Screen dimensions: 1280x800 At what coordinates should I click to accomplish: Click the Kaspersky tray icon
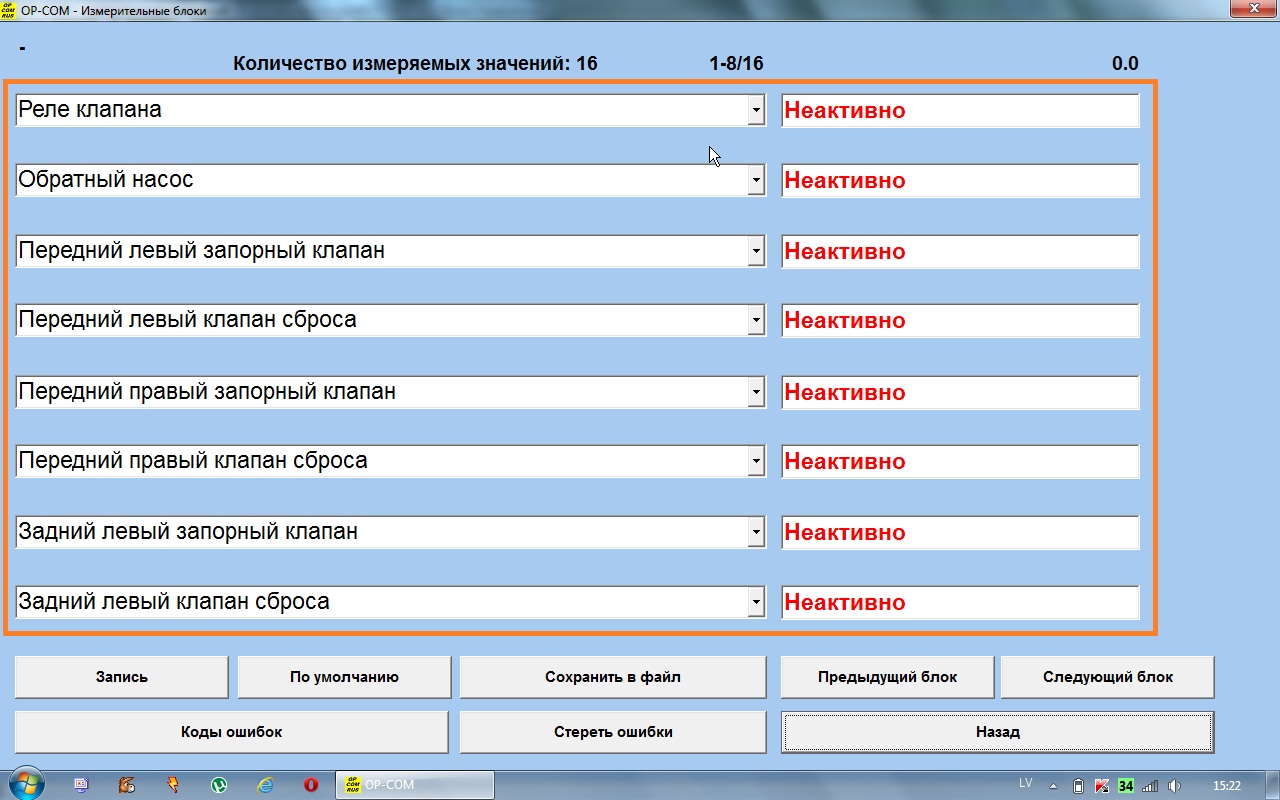point(1101,786)
